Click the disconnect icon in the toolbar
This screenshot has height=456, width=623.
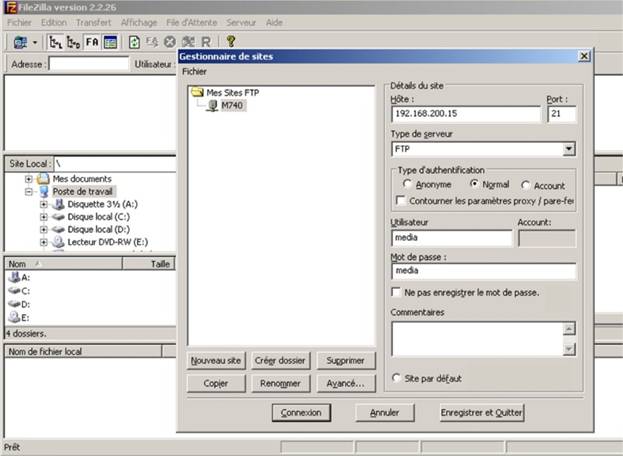tap(188, 42)
